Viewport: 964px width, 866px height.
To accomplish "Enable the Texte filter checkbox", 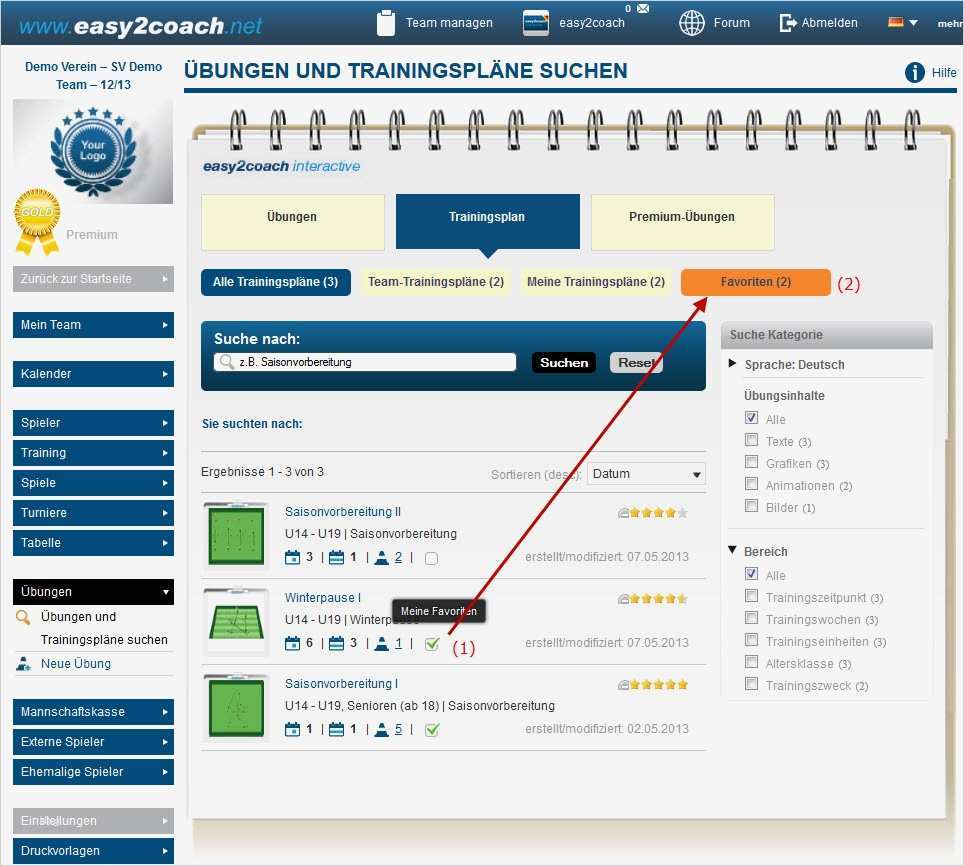I will click(x=751, y=440).
